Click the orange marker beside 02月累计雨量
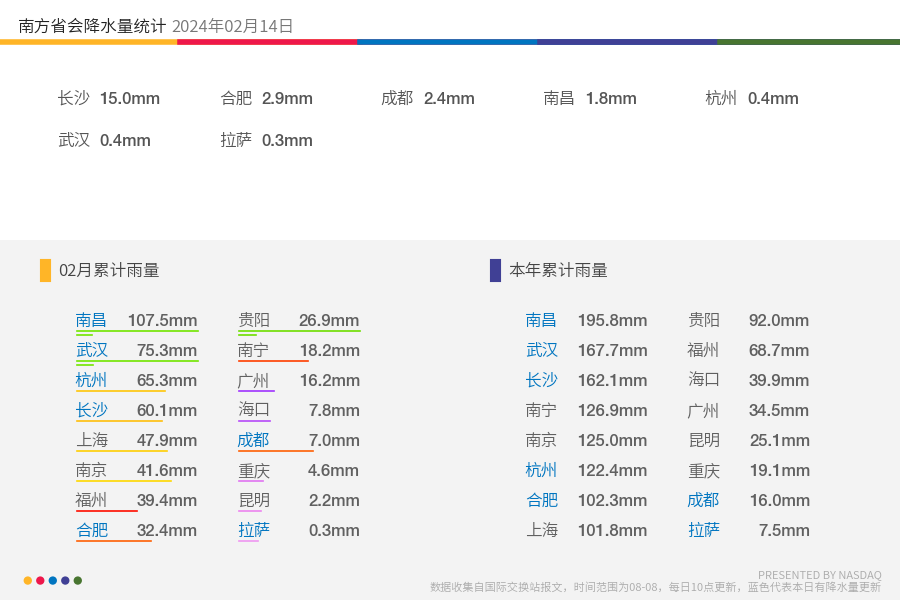900x600 pixels. 45,270
